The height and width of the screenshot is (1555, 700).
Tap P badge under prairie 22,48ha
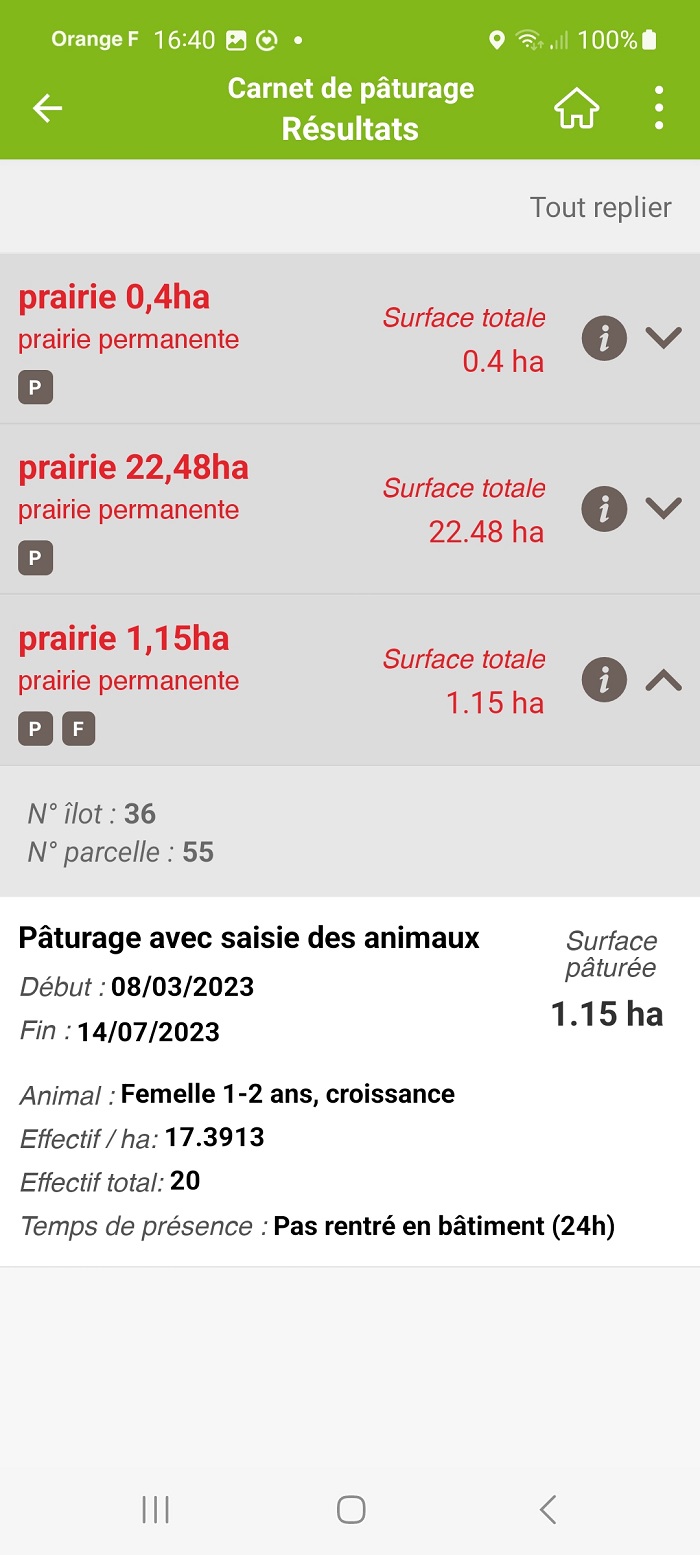point(35,558)
